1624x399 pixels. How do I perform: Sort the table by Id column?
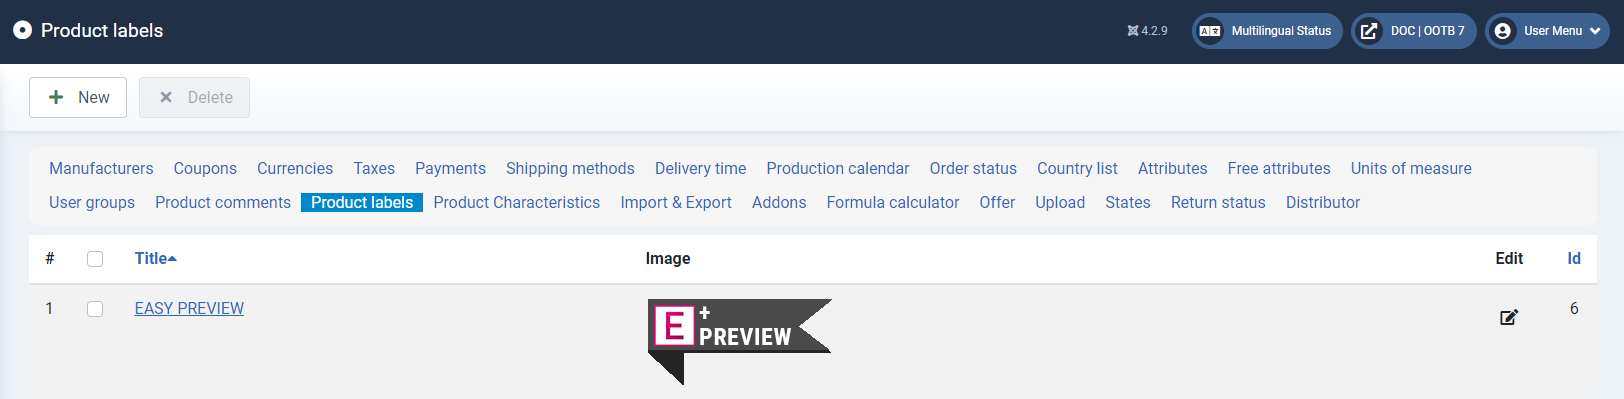point(1574,258)
